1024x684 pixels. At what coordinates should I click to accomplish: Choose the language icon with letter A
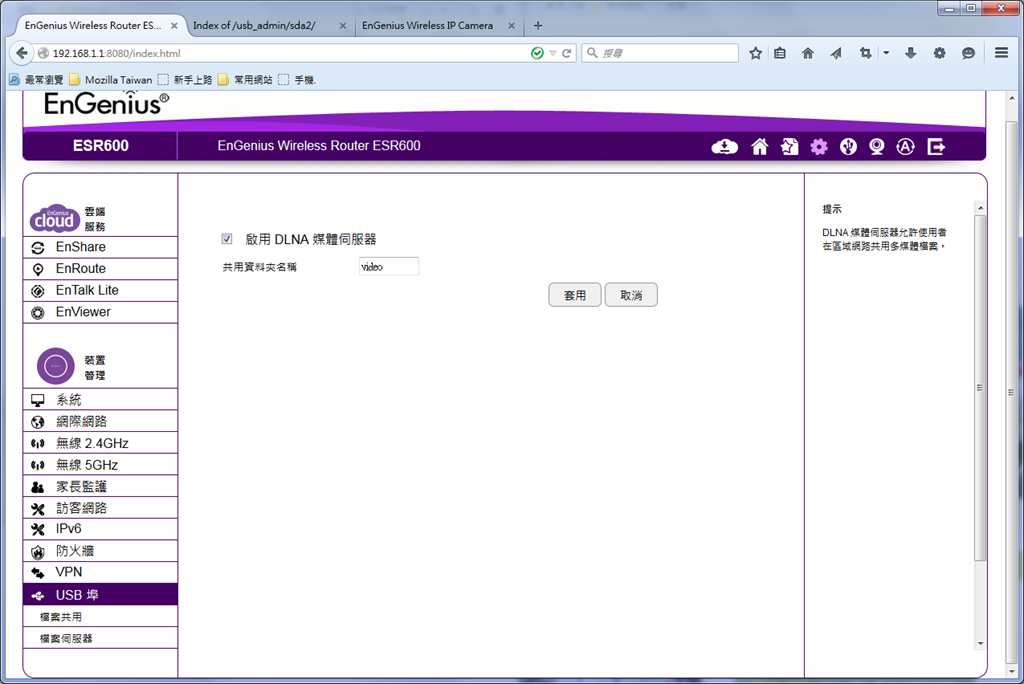click(905, 147)
